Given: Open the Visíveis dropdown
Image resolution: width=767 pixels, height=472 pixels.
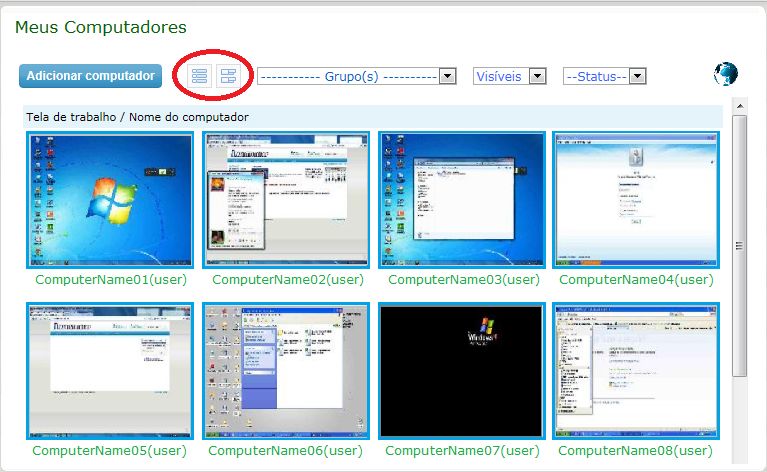Looking at the screenshot, I should tap(509, 76).
